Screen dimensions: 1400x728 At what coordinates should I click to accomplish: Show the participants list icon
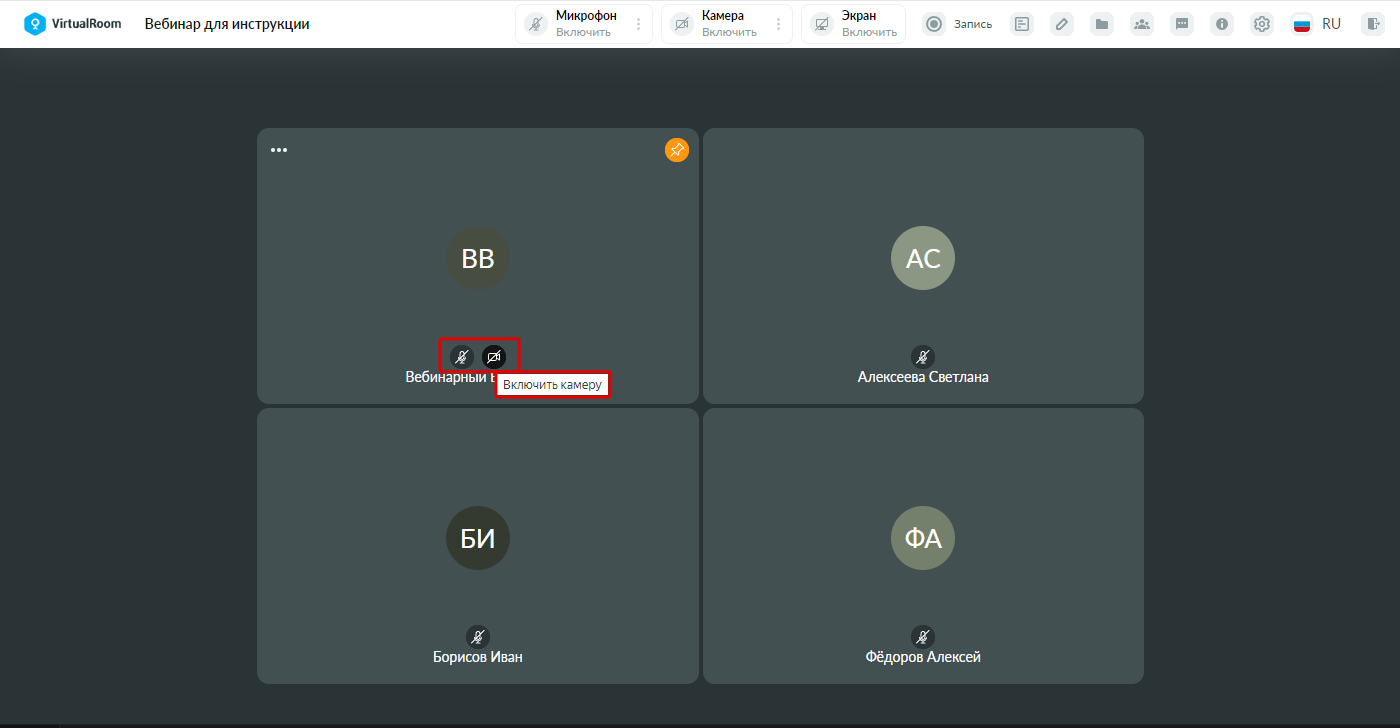pos(1142,24)
